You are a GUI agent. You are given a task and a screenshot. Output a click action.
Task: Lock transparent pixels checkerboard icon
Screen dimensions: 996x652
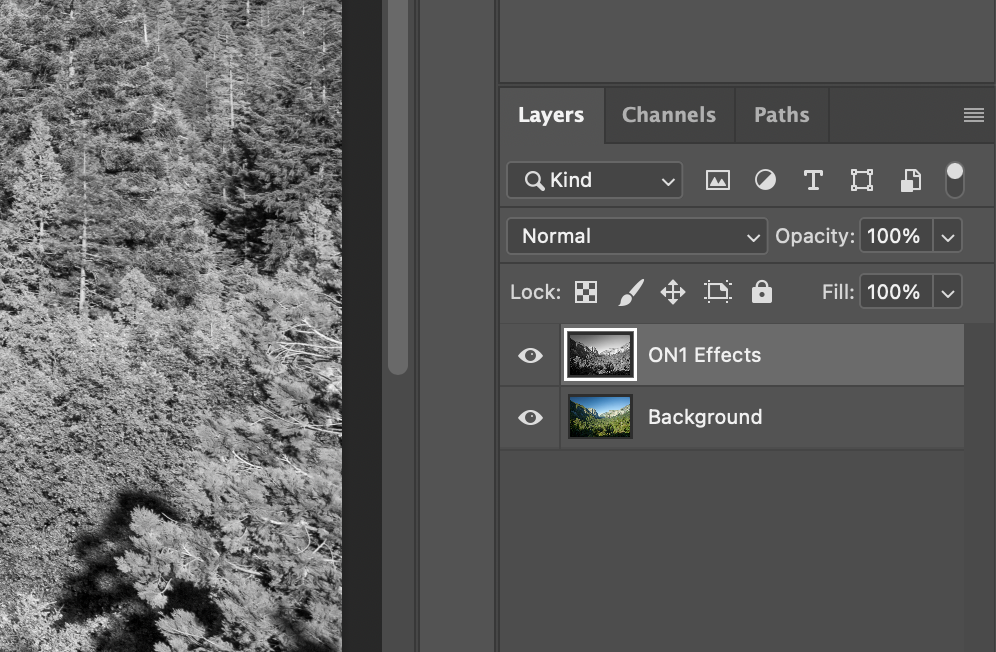[x=586, y=292]
